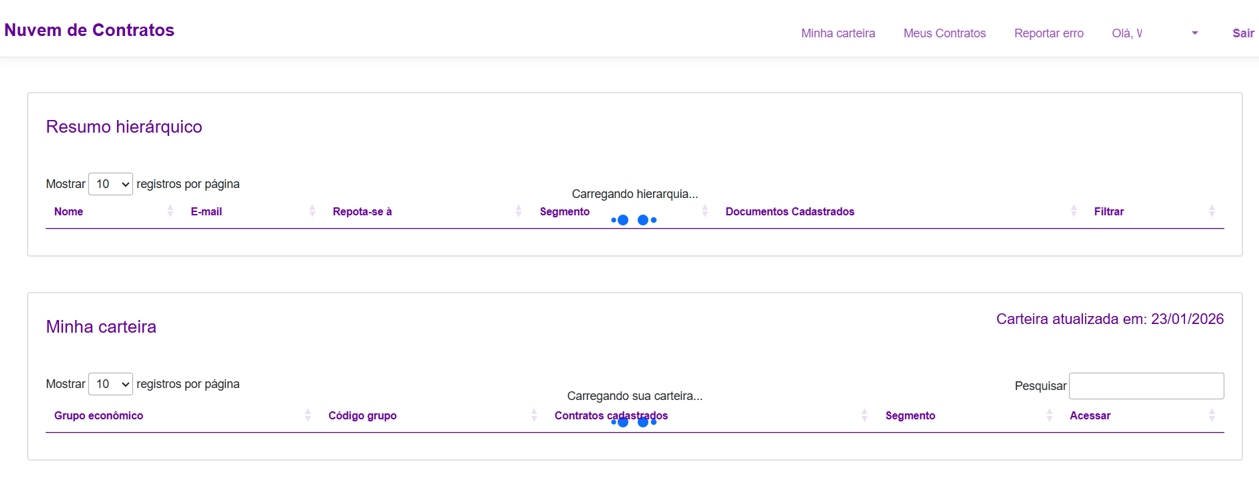Go to Meus Contratos in navigation bar
The width and height of the screenshot is (1259, 493).
pyautogui.click(x=944, y=34)
